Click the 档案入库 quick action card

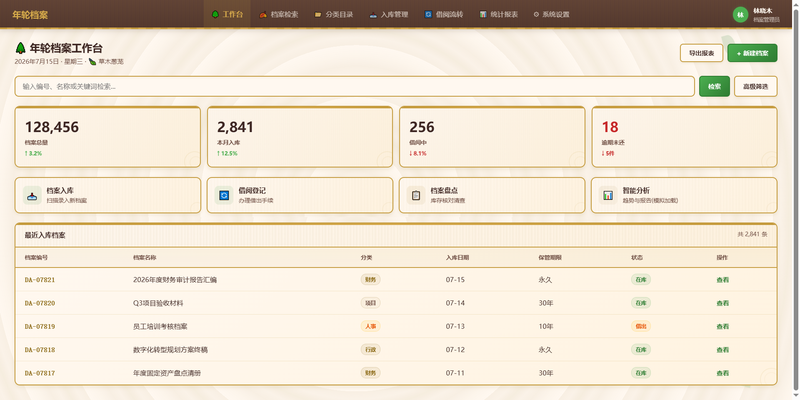point(108,195)
